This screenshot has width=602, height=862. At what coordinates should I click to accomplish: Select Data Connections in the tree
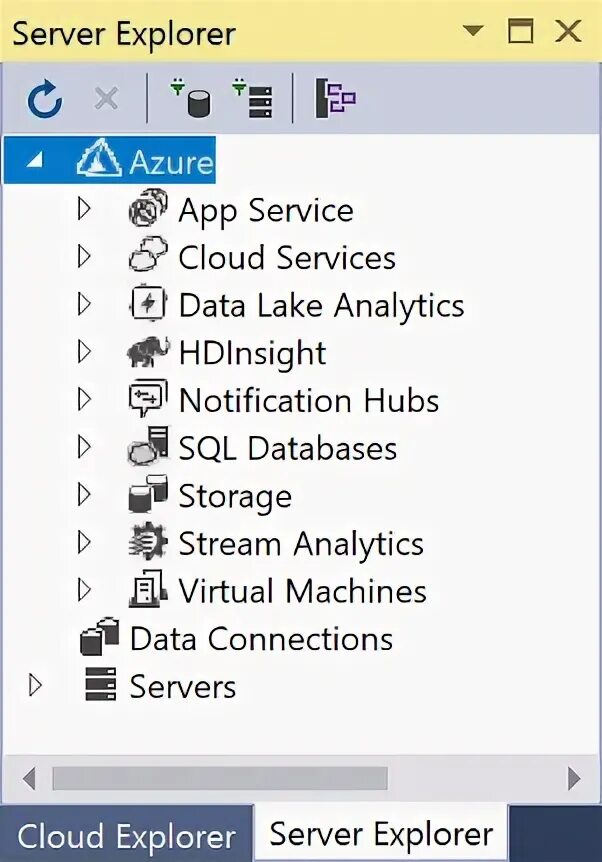[261, 639]
